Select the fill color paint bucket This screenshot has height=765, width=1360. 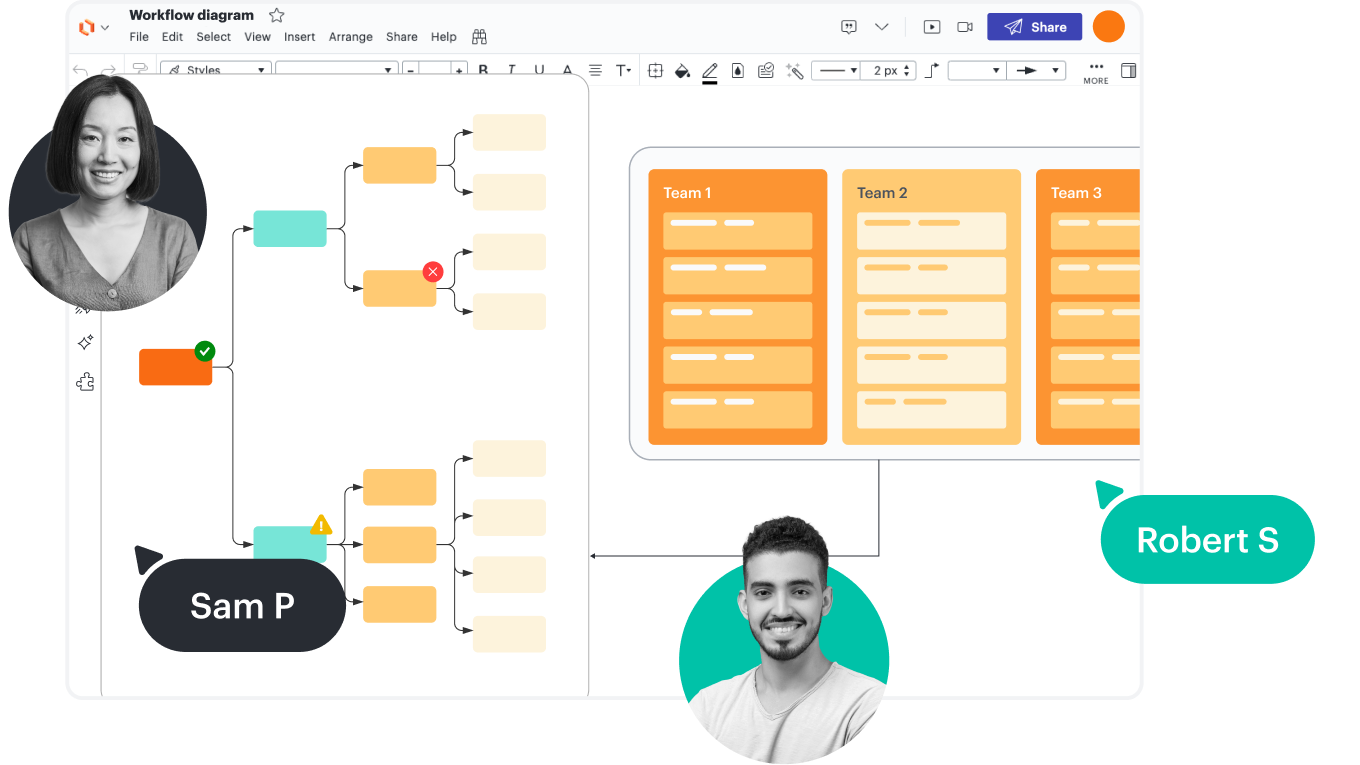682,71
